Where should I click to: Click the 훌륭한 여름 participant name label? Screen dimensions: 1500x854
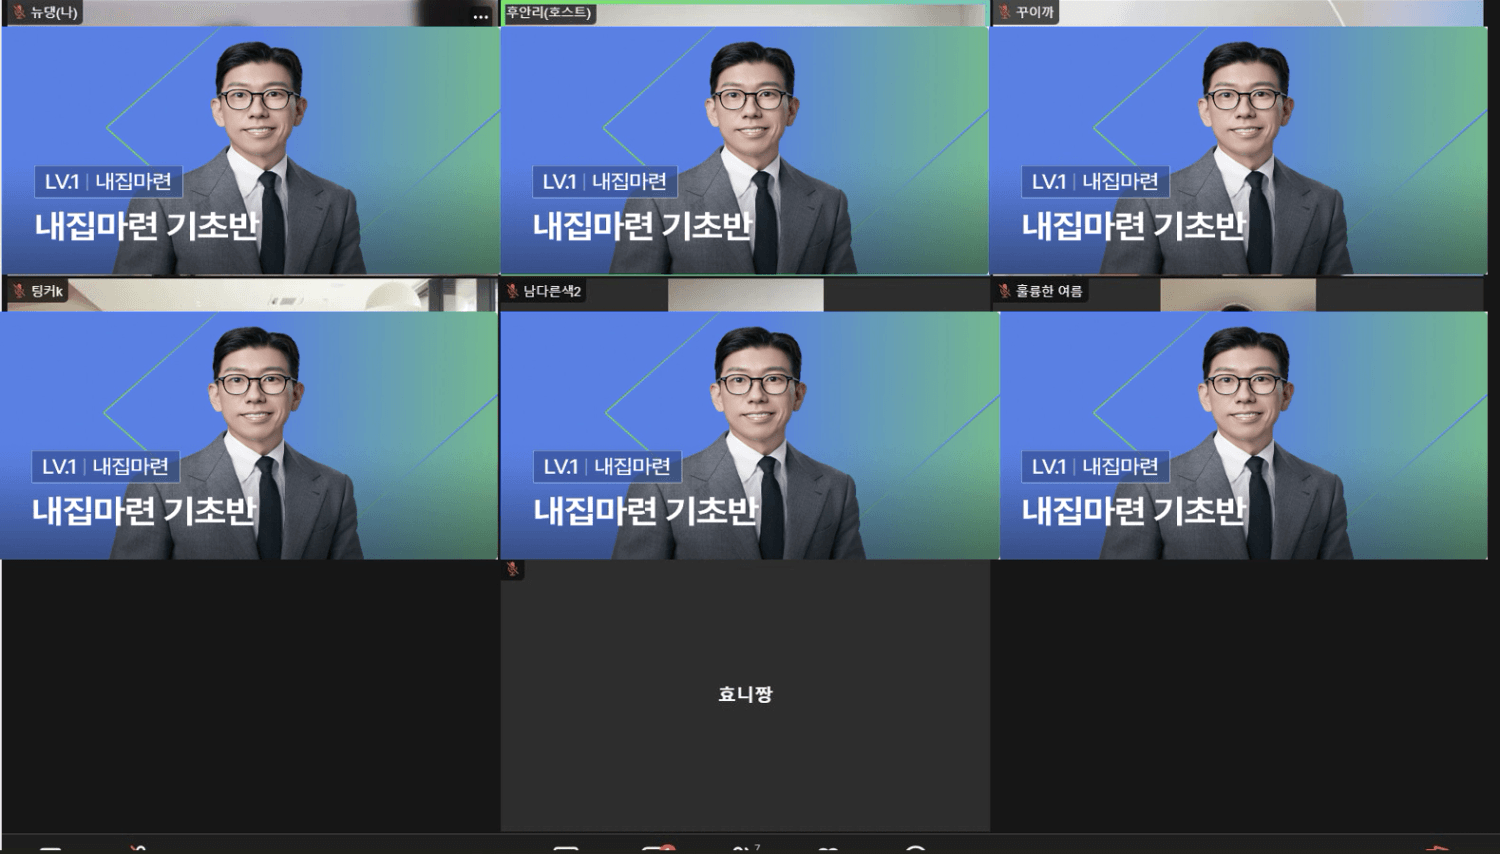(x=1049, y=291)
